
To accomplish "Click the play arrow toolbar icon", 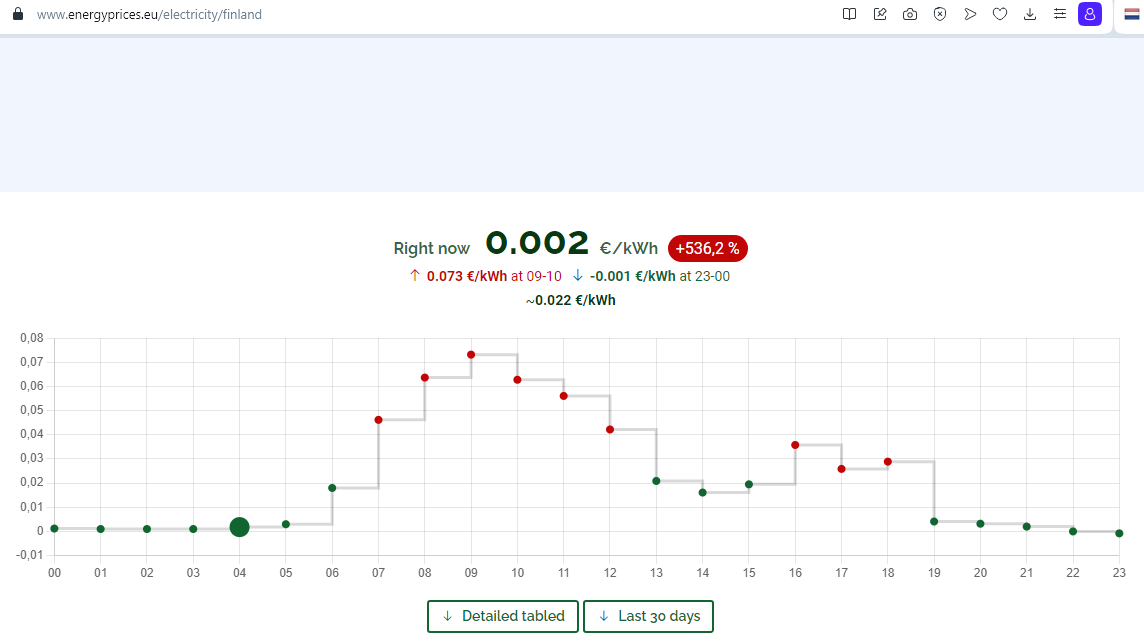I will [x=970, y=14].
